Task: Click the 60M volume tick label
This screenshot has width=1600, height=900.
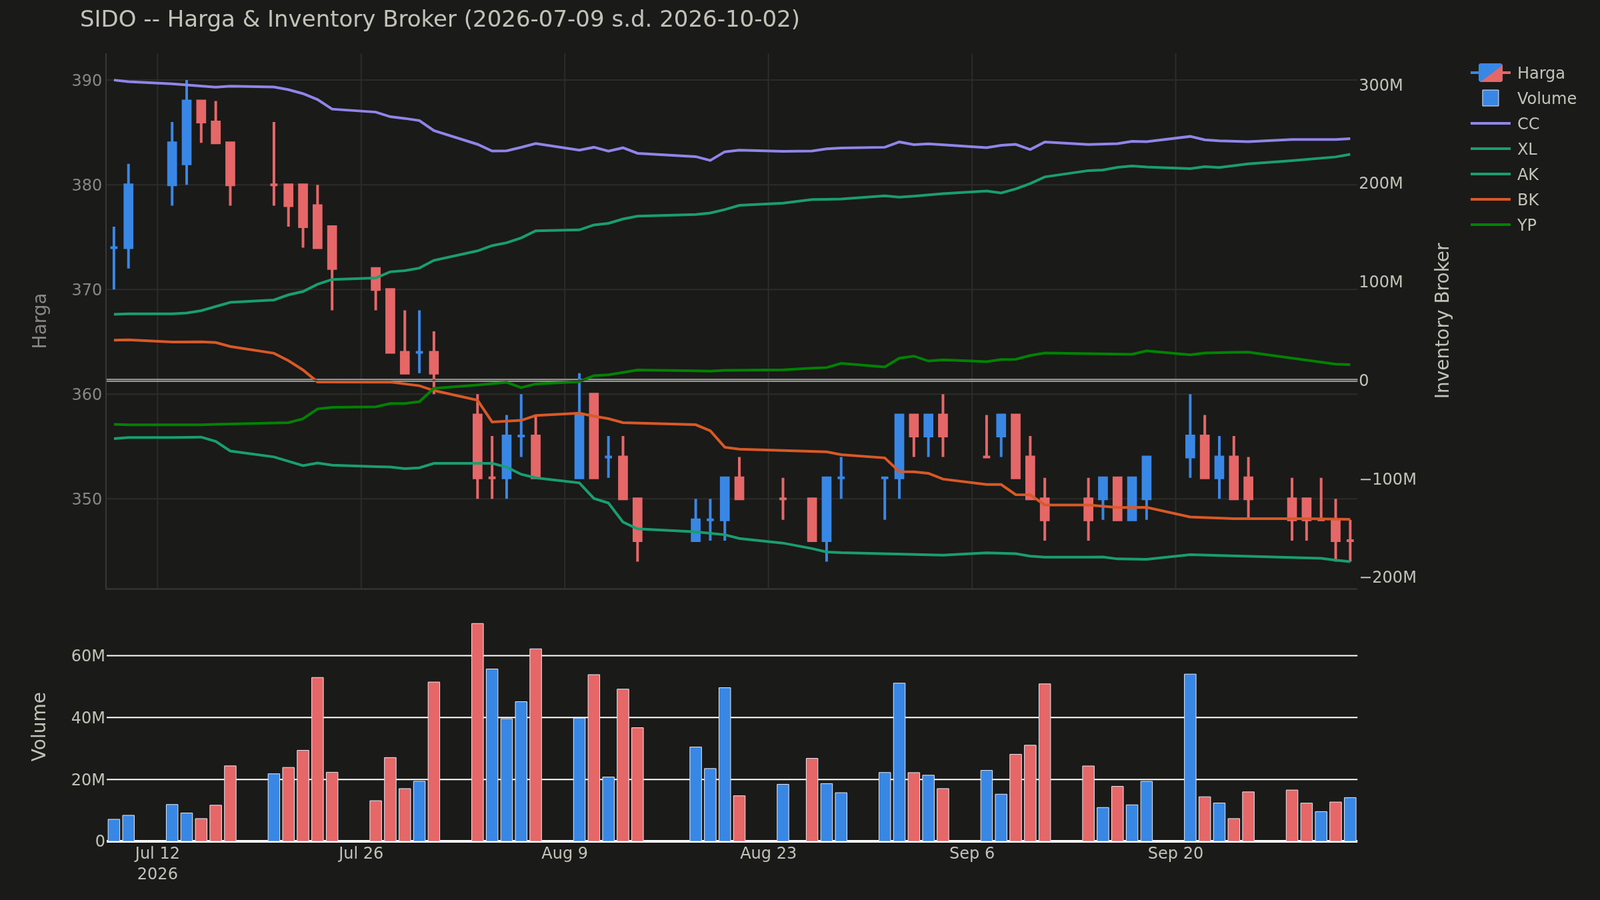Action: (x=89, y=656)
